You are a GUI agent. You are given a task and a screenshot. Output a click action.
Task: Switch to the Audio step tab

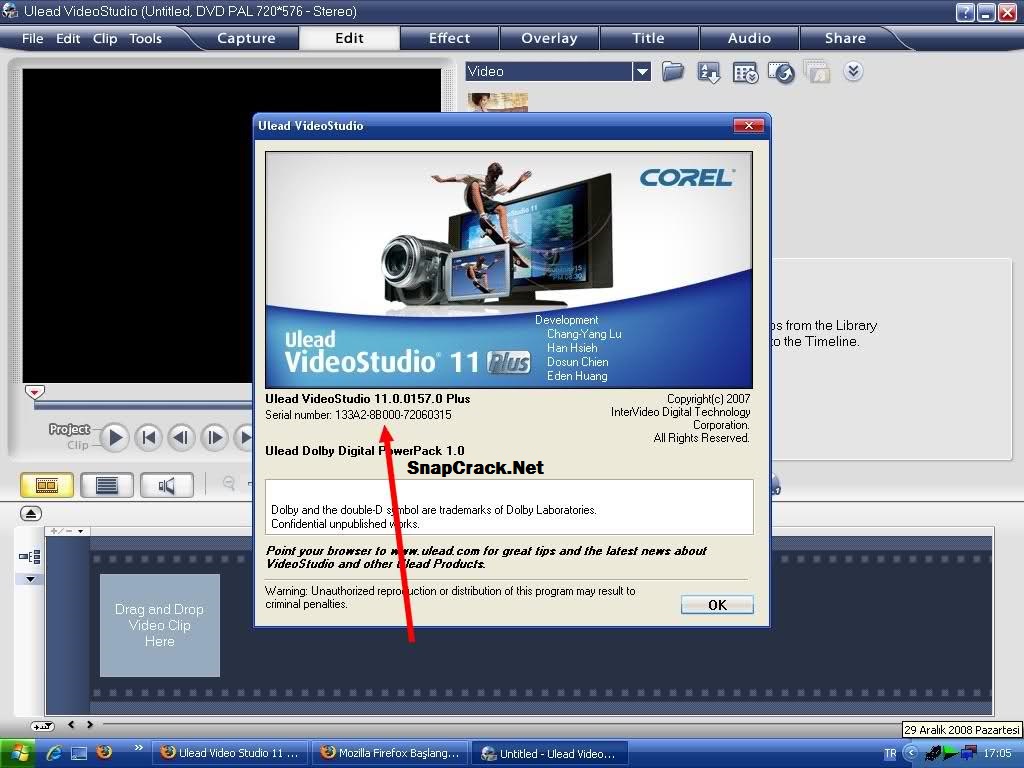click(749, 38)
